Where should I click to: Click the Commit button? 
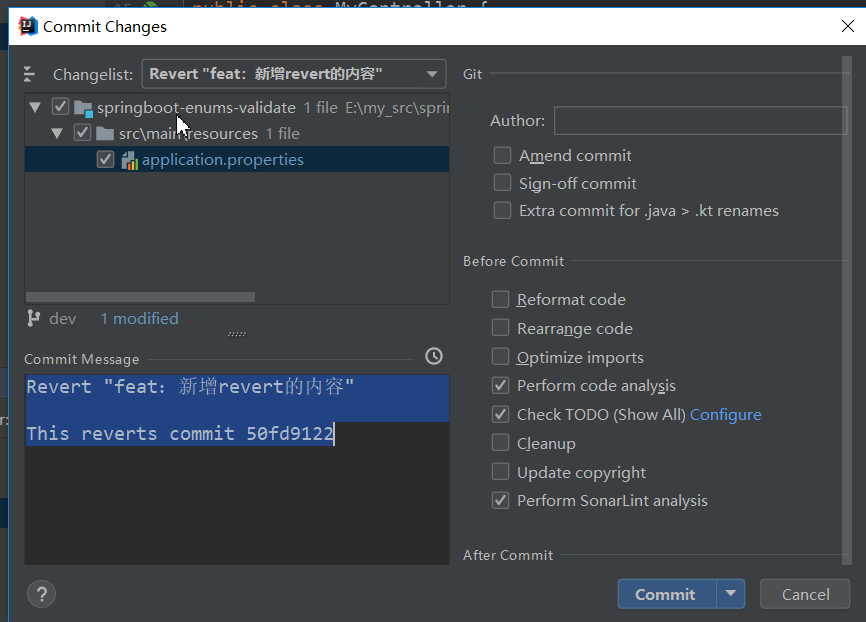[665, 594]
